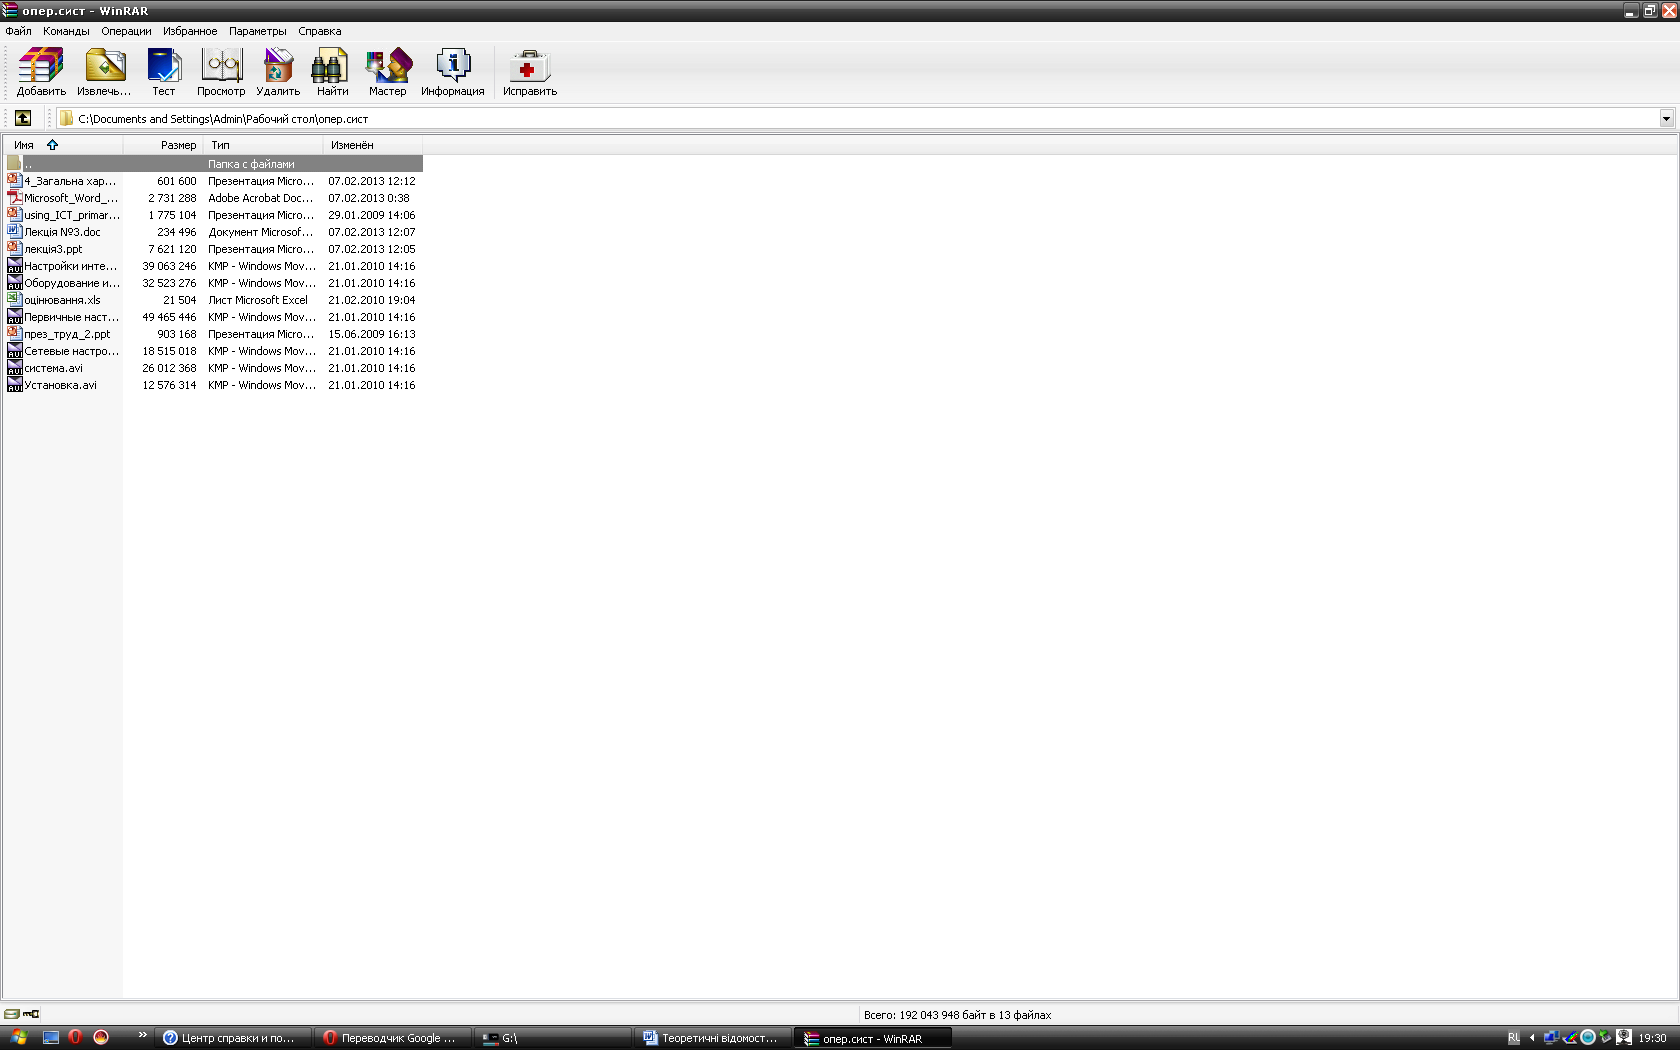
Task: Open the Справка menu
Action: (x=319, y=31)
